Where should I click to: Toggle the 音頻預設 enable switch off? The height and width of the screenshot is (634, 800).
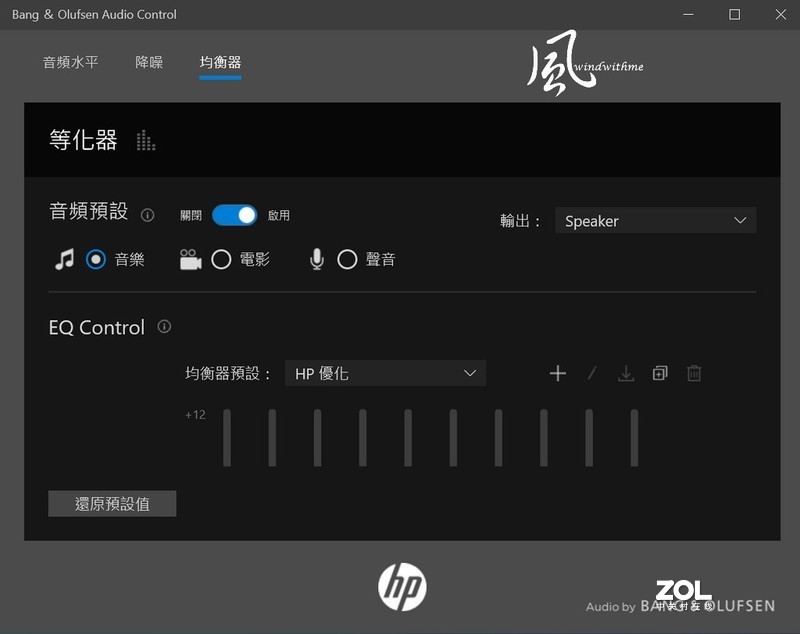pyautogui.click(x=234, y=214)
